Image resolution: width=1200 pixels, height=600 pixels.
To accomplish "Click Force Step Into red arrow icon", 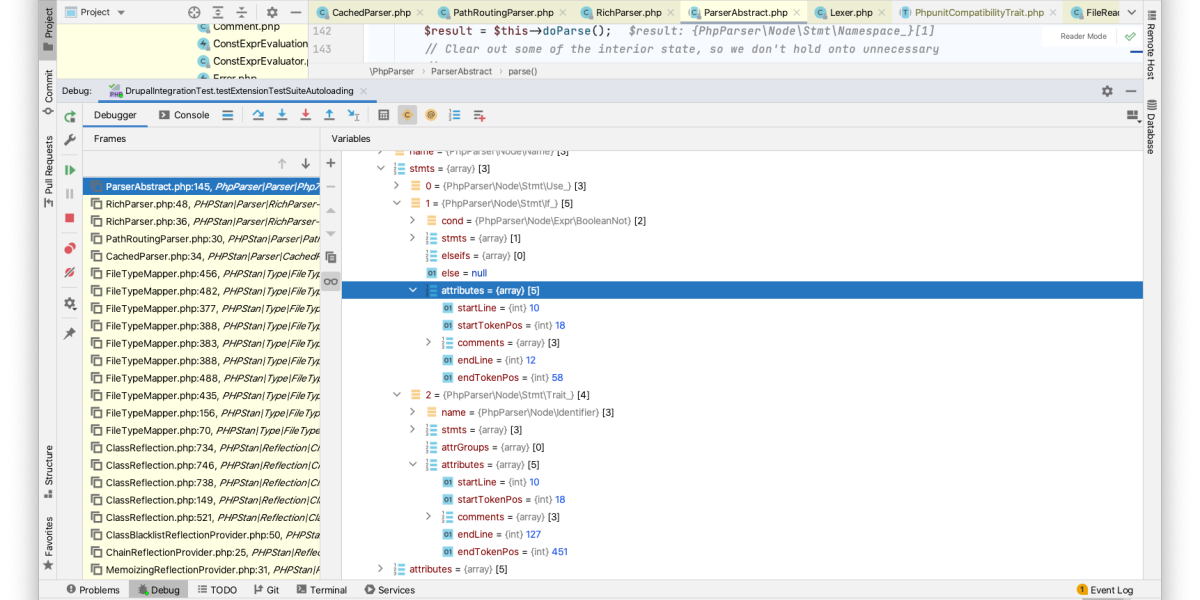I will click(x=306, y=115).
